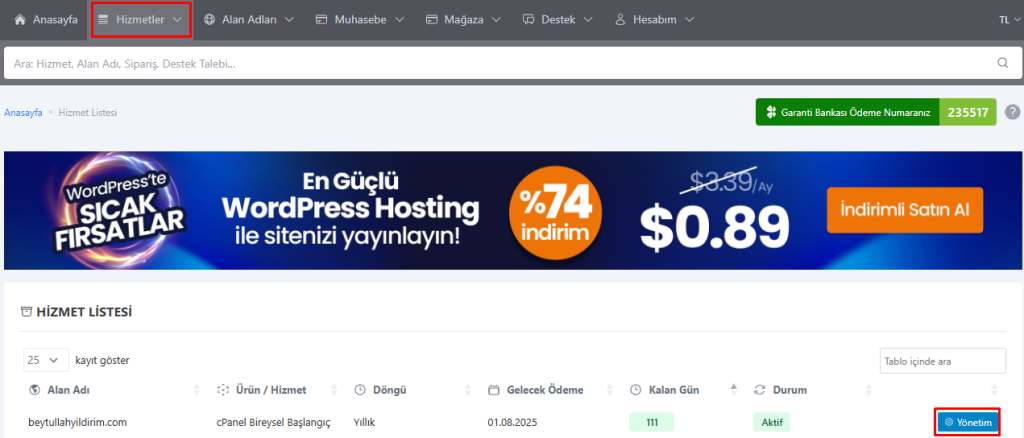Sort table by Gelecek Ödeme arrows
This screenshot has height=438, width=1024.
(609, 390)
